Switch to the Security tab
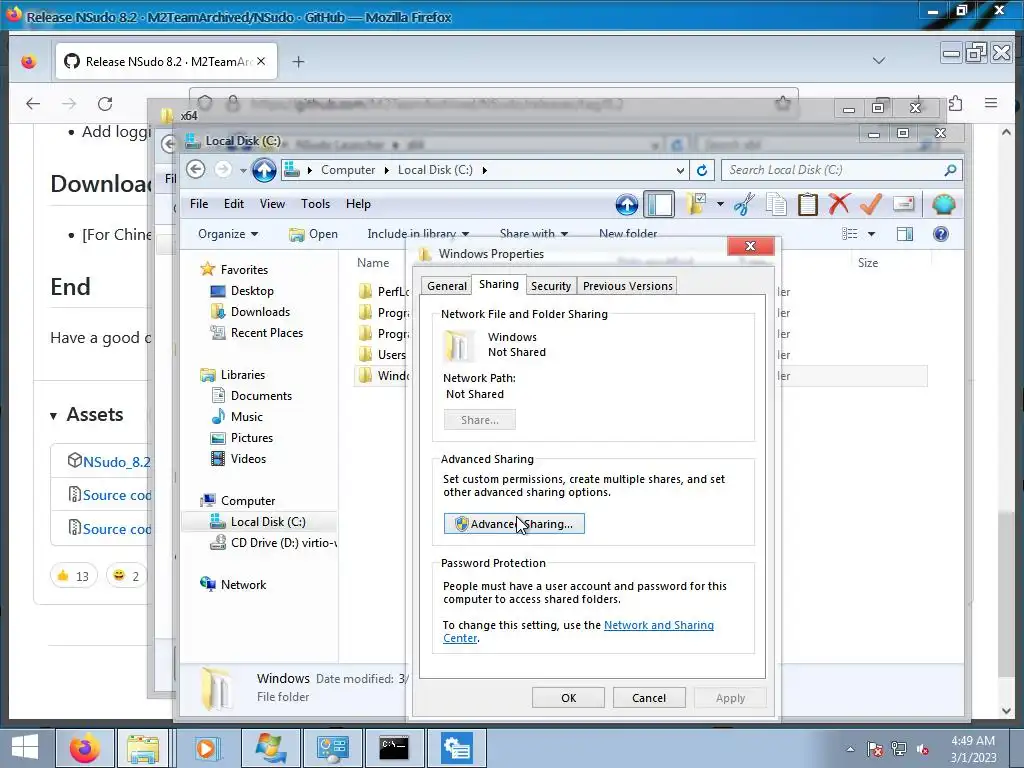This screenshot has width=1024, height=768. click(551, 286)
